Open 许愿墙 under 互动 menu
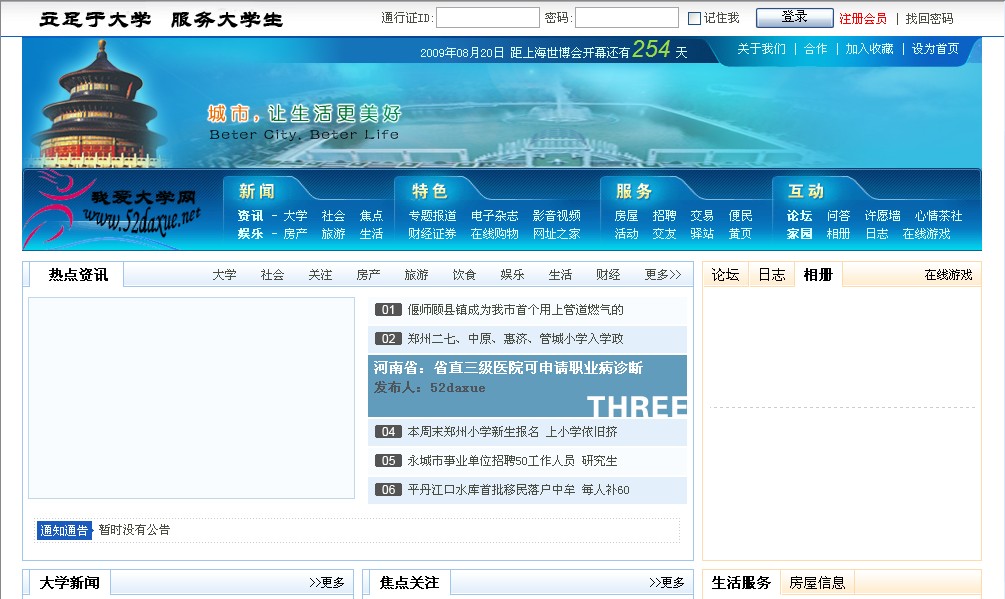The width and height of the screenshot is (1005, 599). point(883,216)
